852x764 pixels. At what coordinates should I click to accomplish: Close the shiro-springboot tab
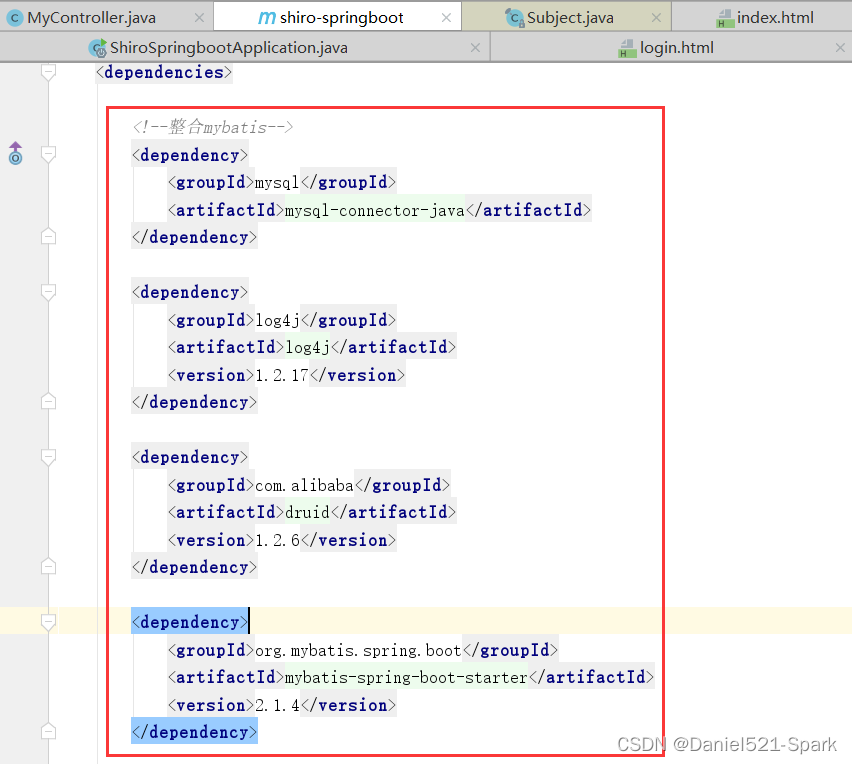446,18
